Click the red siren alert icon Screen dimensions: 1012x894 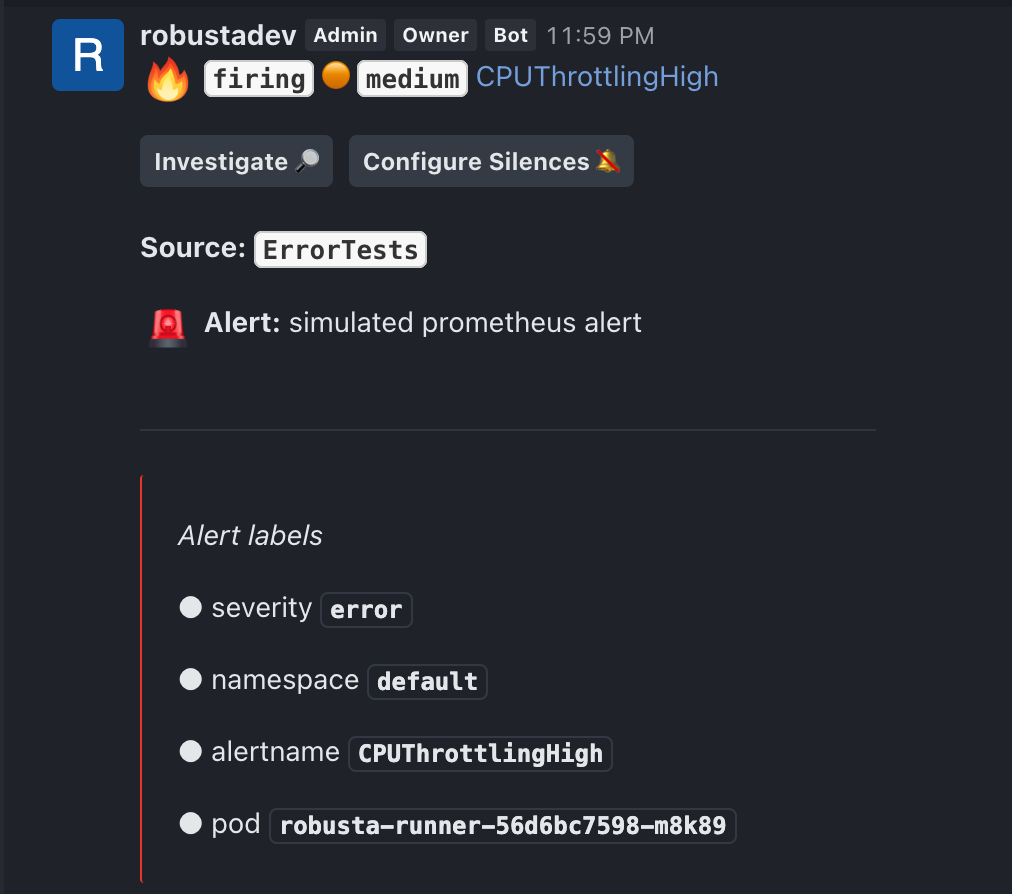pos(168,327)
